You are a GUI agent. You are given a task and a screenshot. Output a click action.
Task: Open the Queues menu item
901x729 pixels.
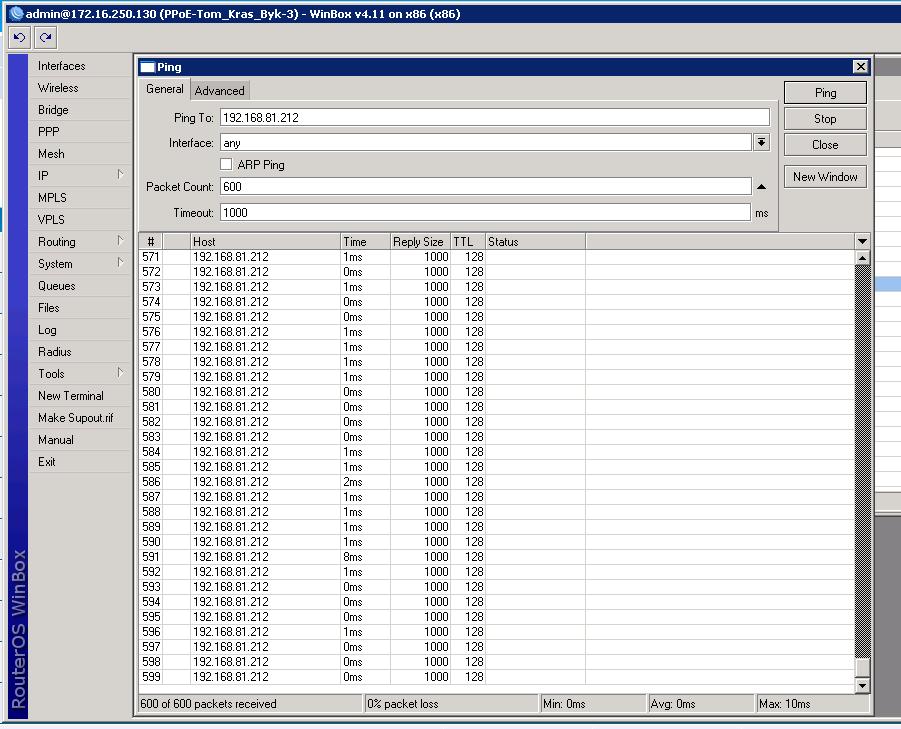[x=80, y=286]
